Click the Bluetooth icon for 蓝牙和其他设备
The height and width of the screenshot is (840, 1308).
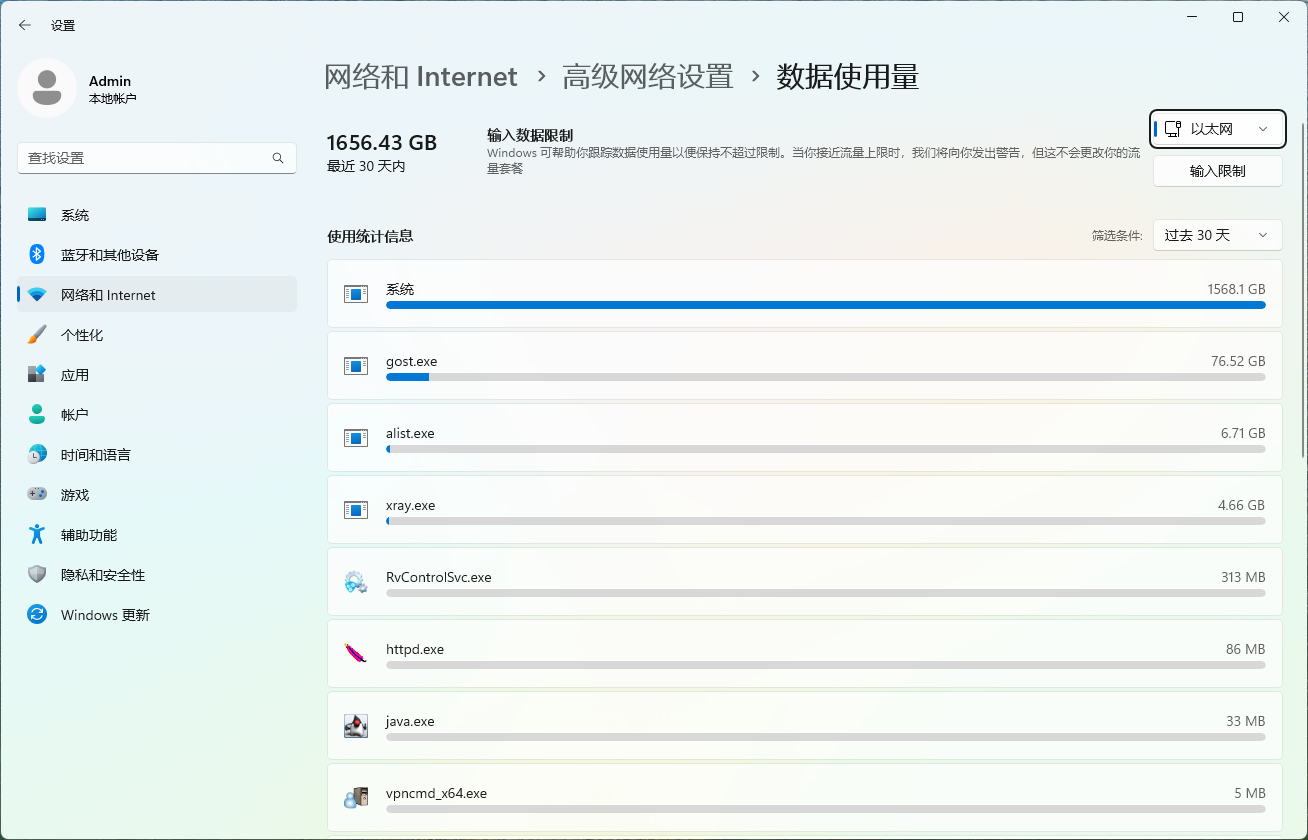click(37, 255)
